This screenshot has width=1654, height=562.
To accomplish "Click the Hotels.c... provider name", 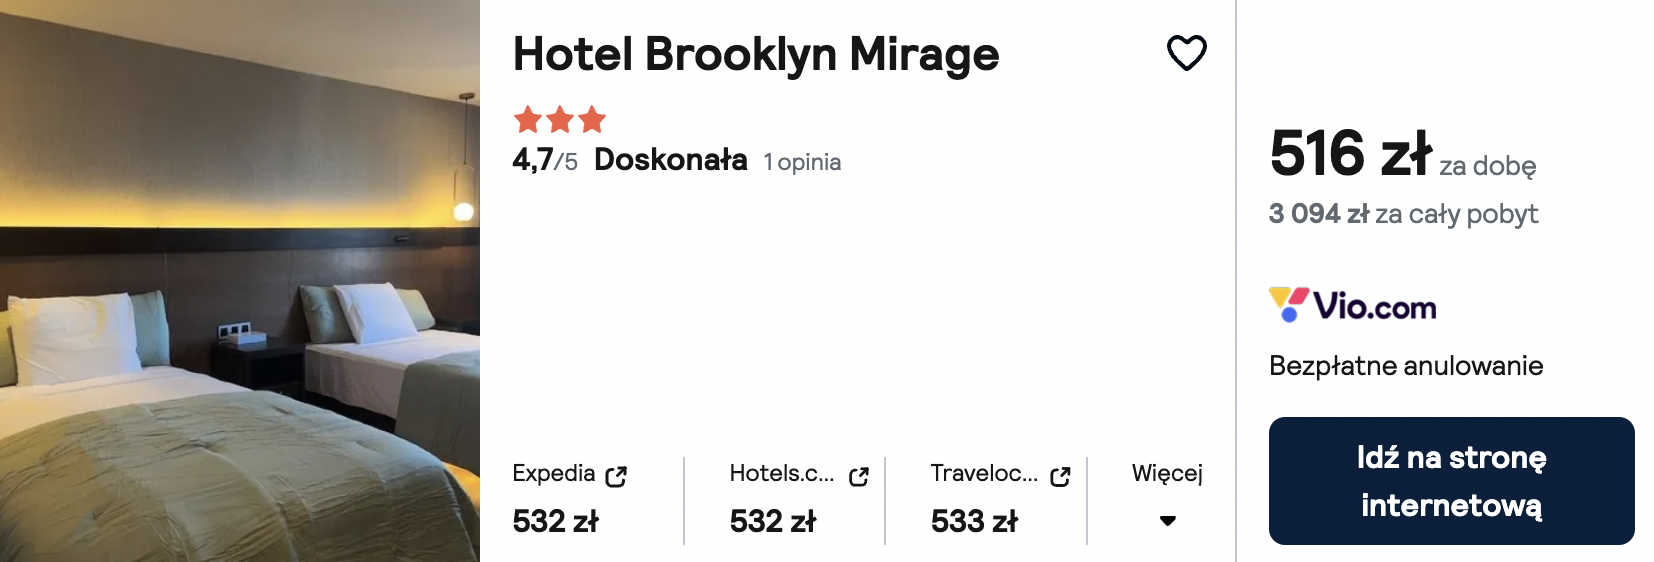I will 781,473.
